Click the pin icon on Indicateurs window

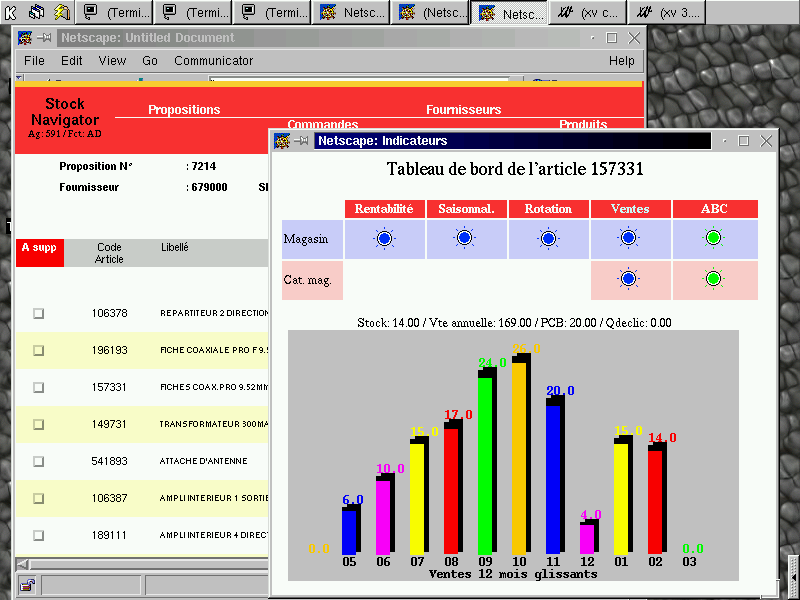tap(302, 141)
